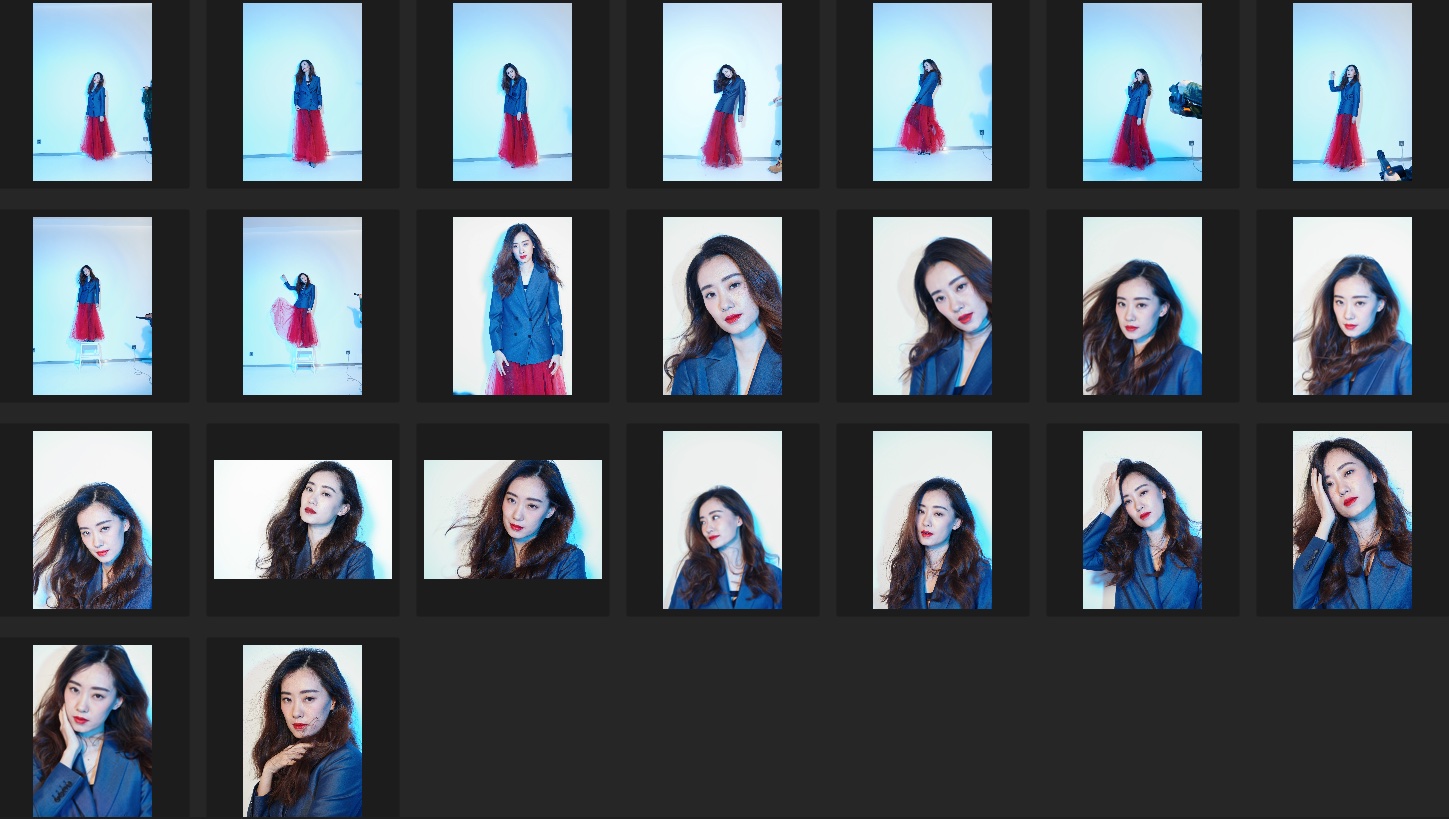The width and height of the screenshot is (1449, 819).
Task: Open the full-body photo with swirling red skirt
Action: point(932,92)
